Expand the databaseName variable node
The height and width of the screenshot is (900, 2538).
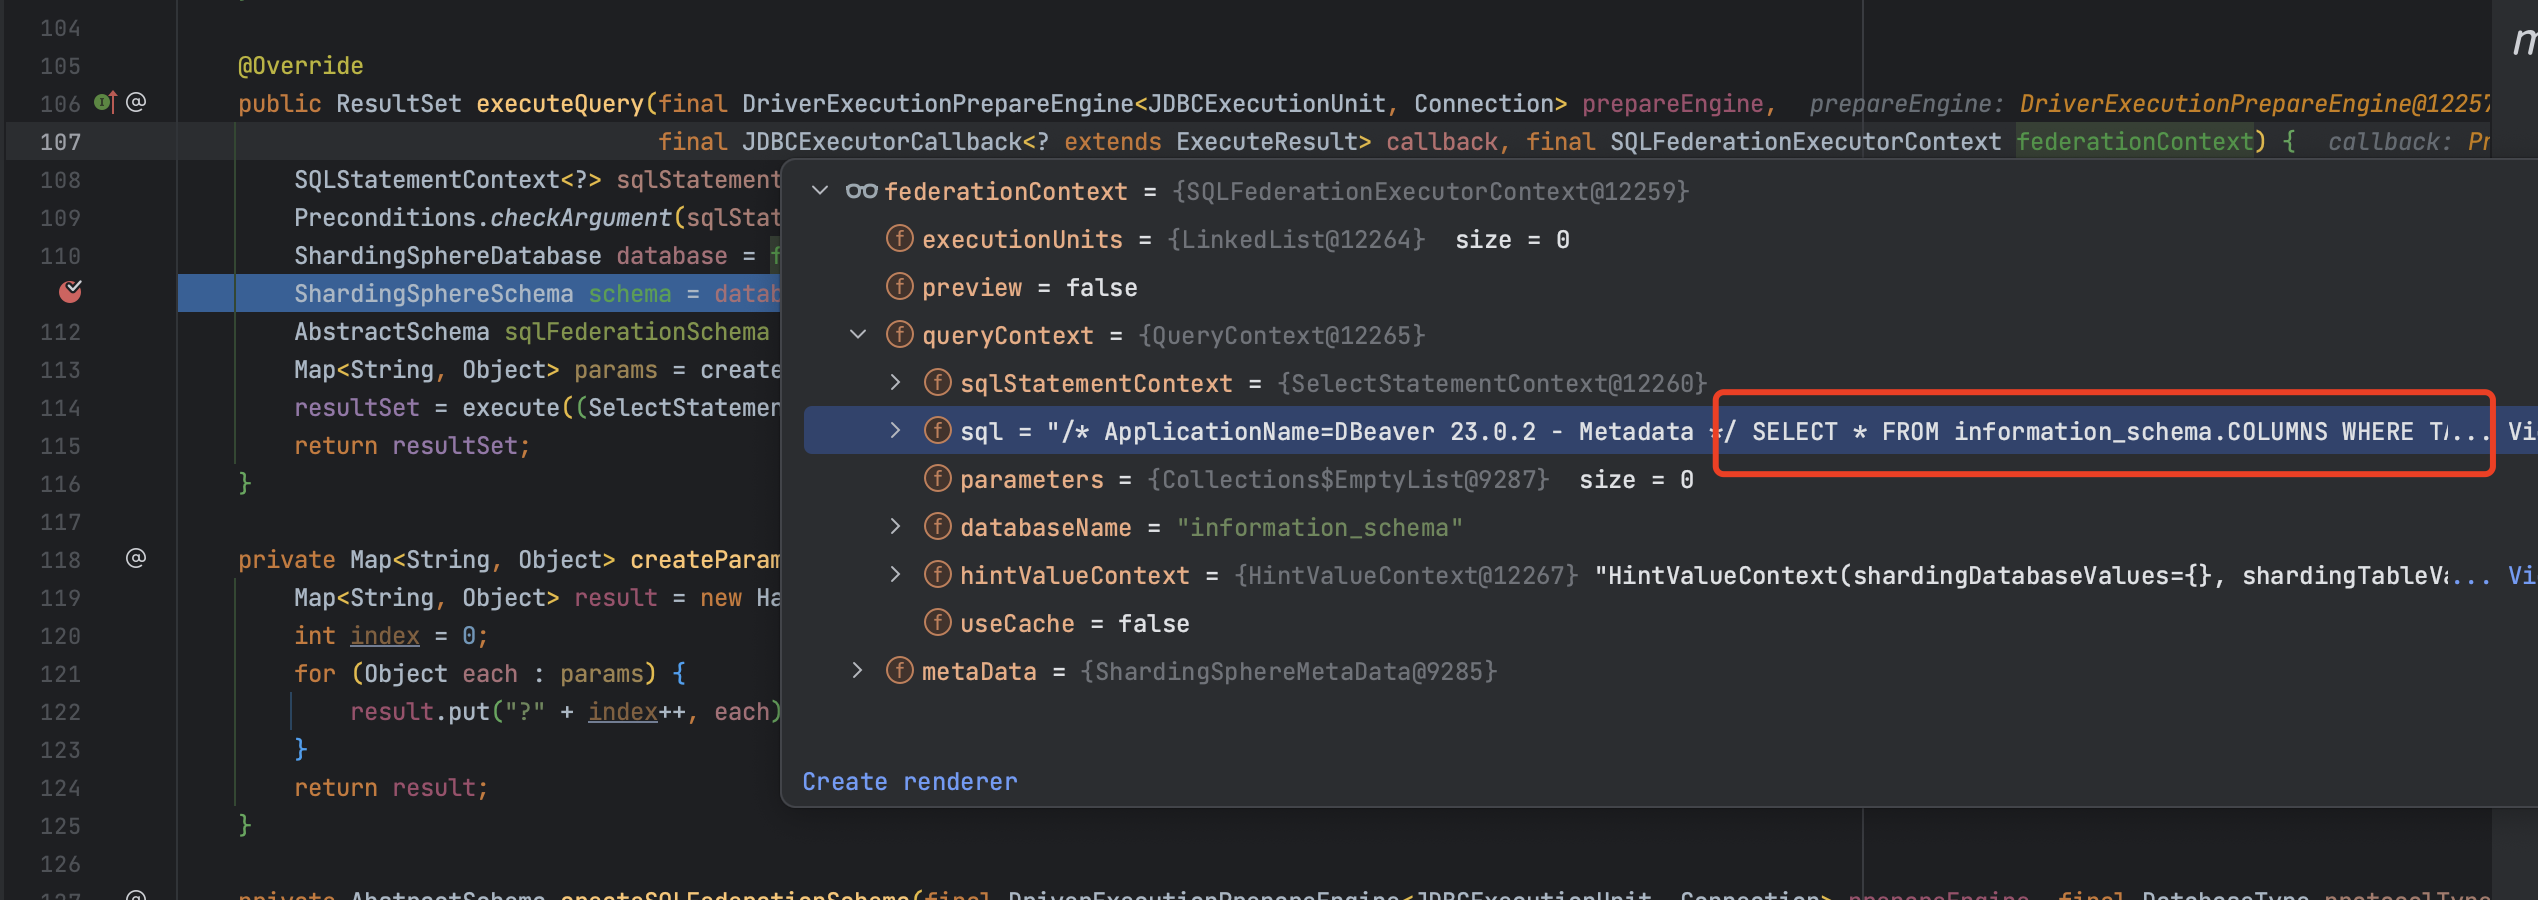pyautogui.click(x=893, y=527)
